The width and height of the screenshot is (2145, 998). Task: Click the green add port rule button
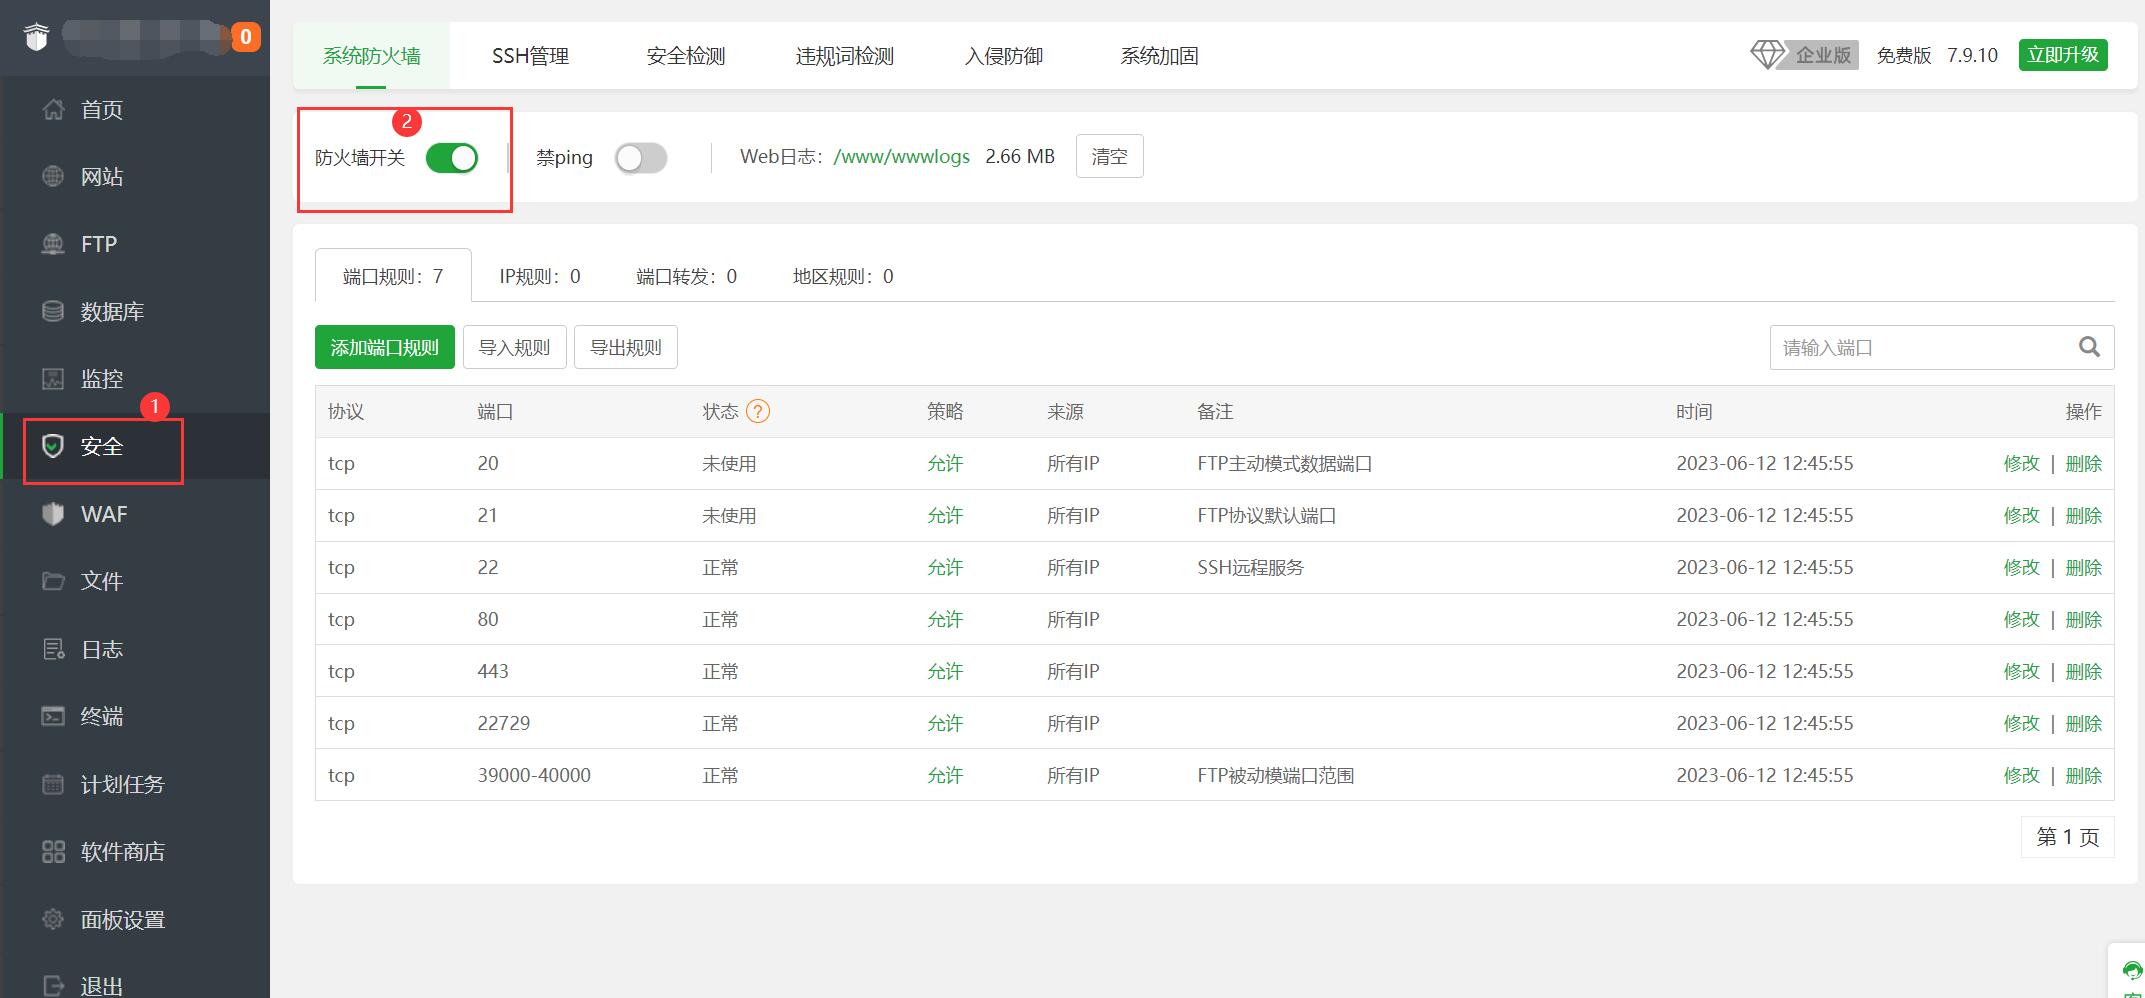[x=384, y=347]
